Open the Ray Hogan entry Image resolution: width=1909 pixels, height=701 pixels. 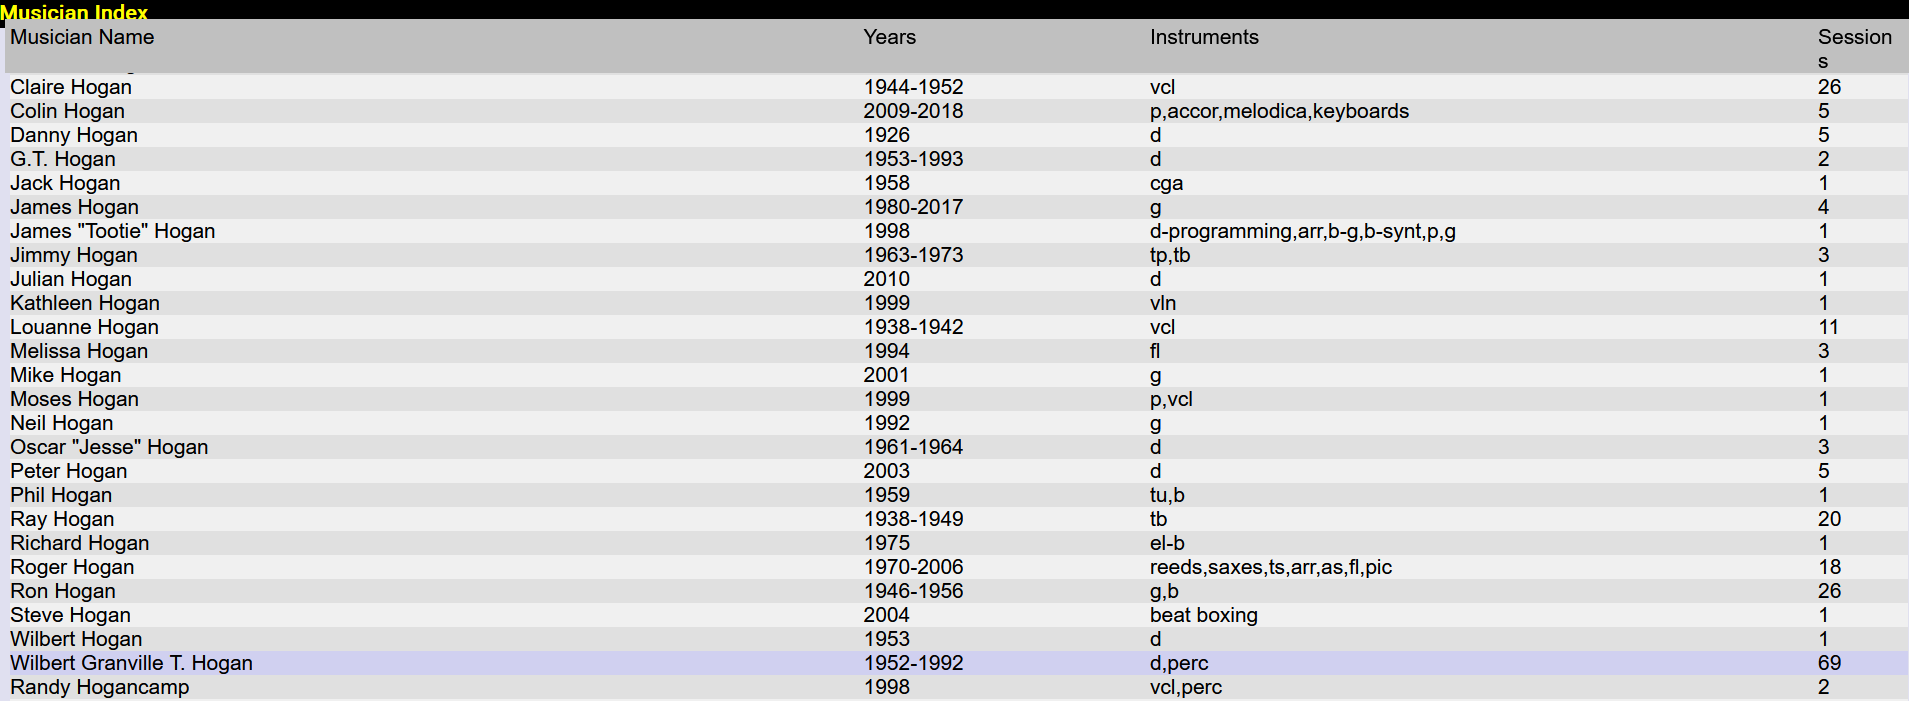[62, 519]
